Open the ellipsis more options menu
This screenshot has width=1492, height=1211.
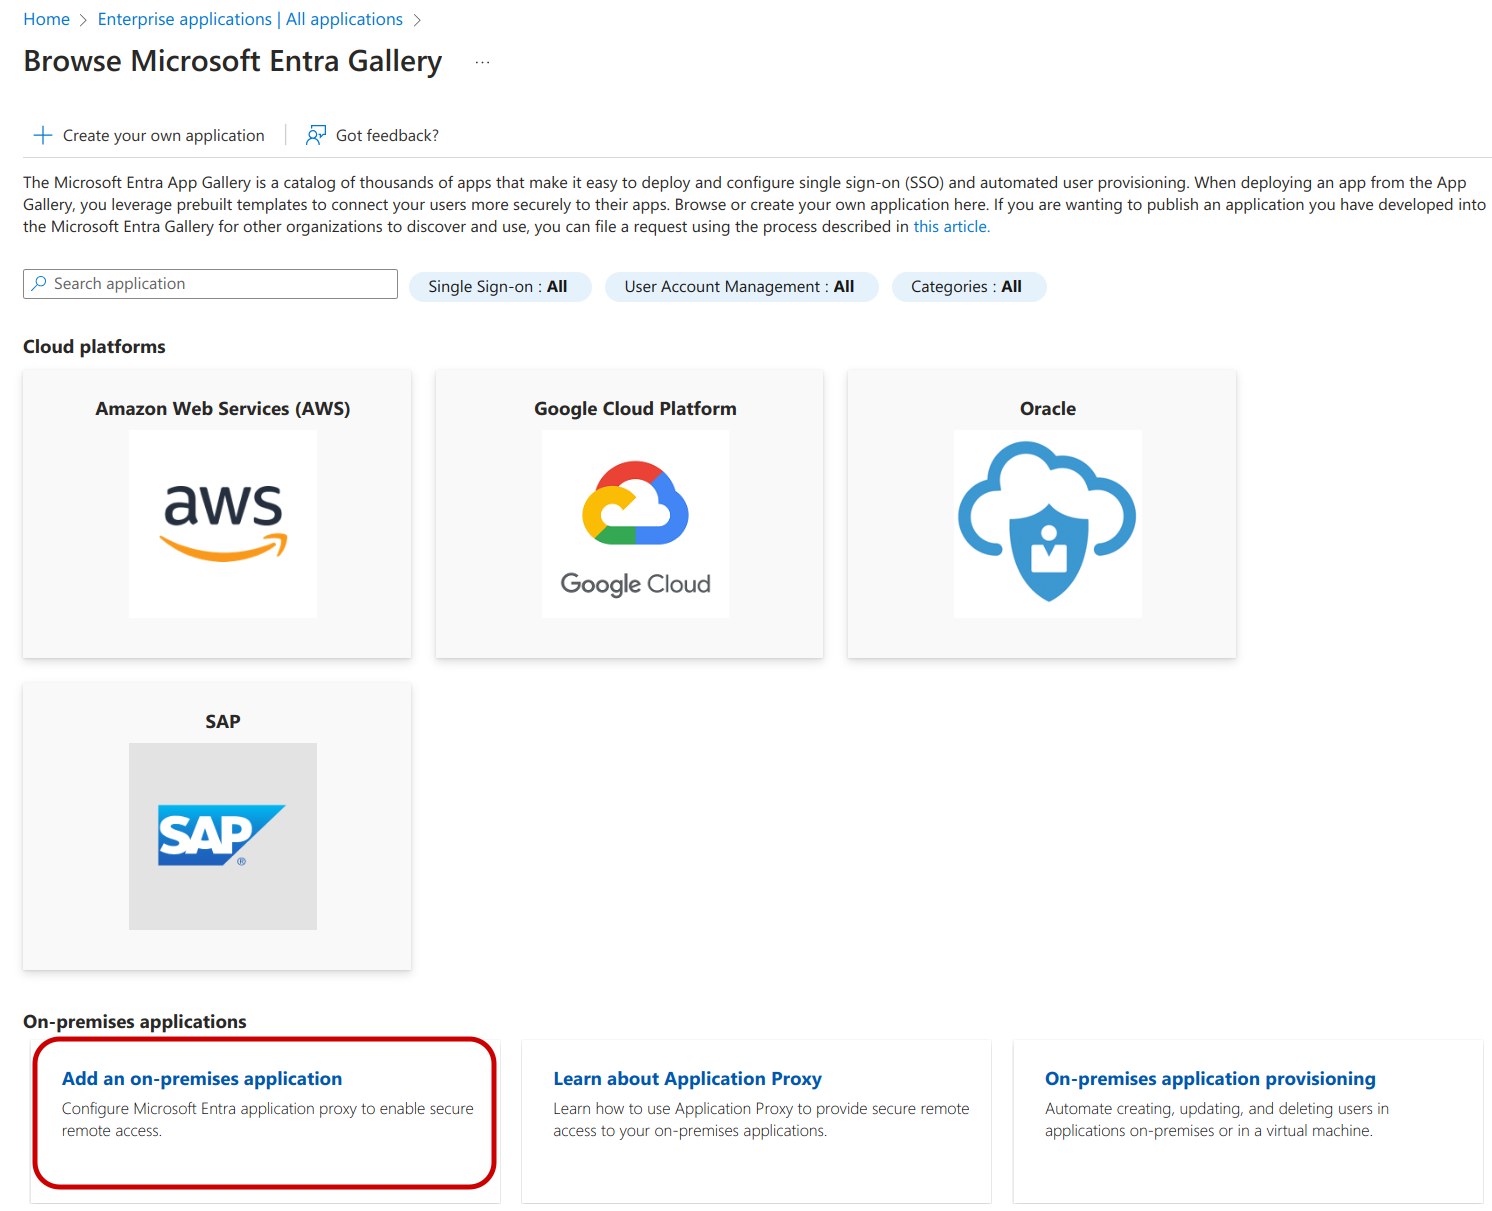(x=483, y=62)
